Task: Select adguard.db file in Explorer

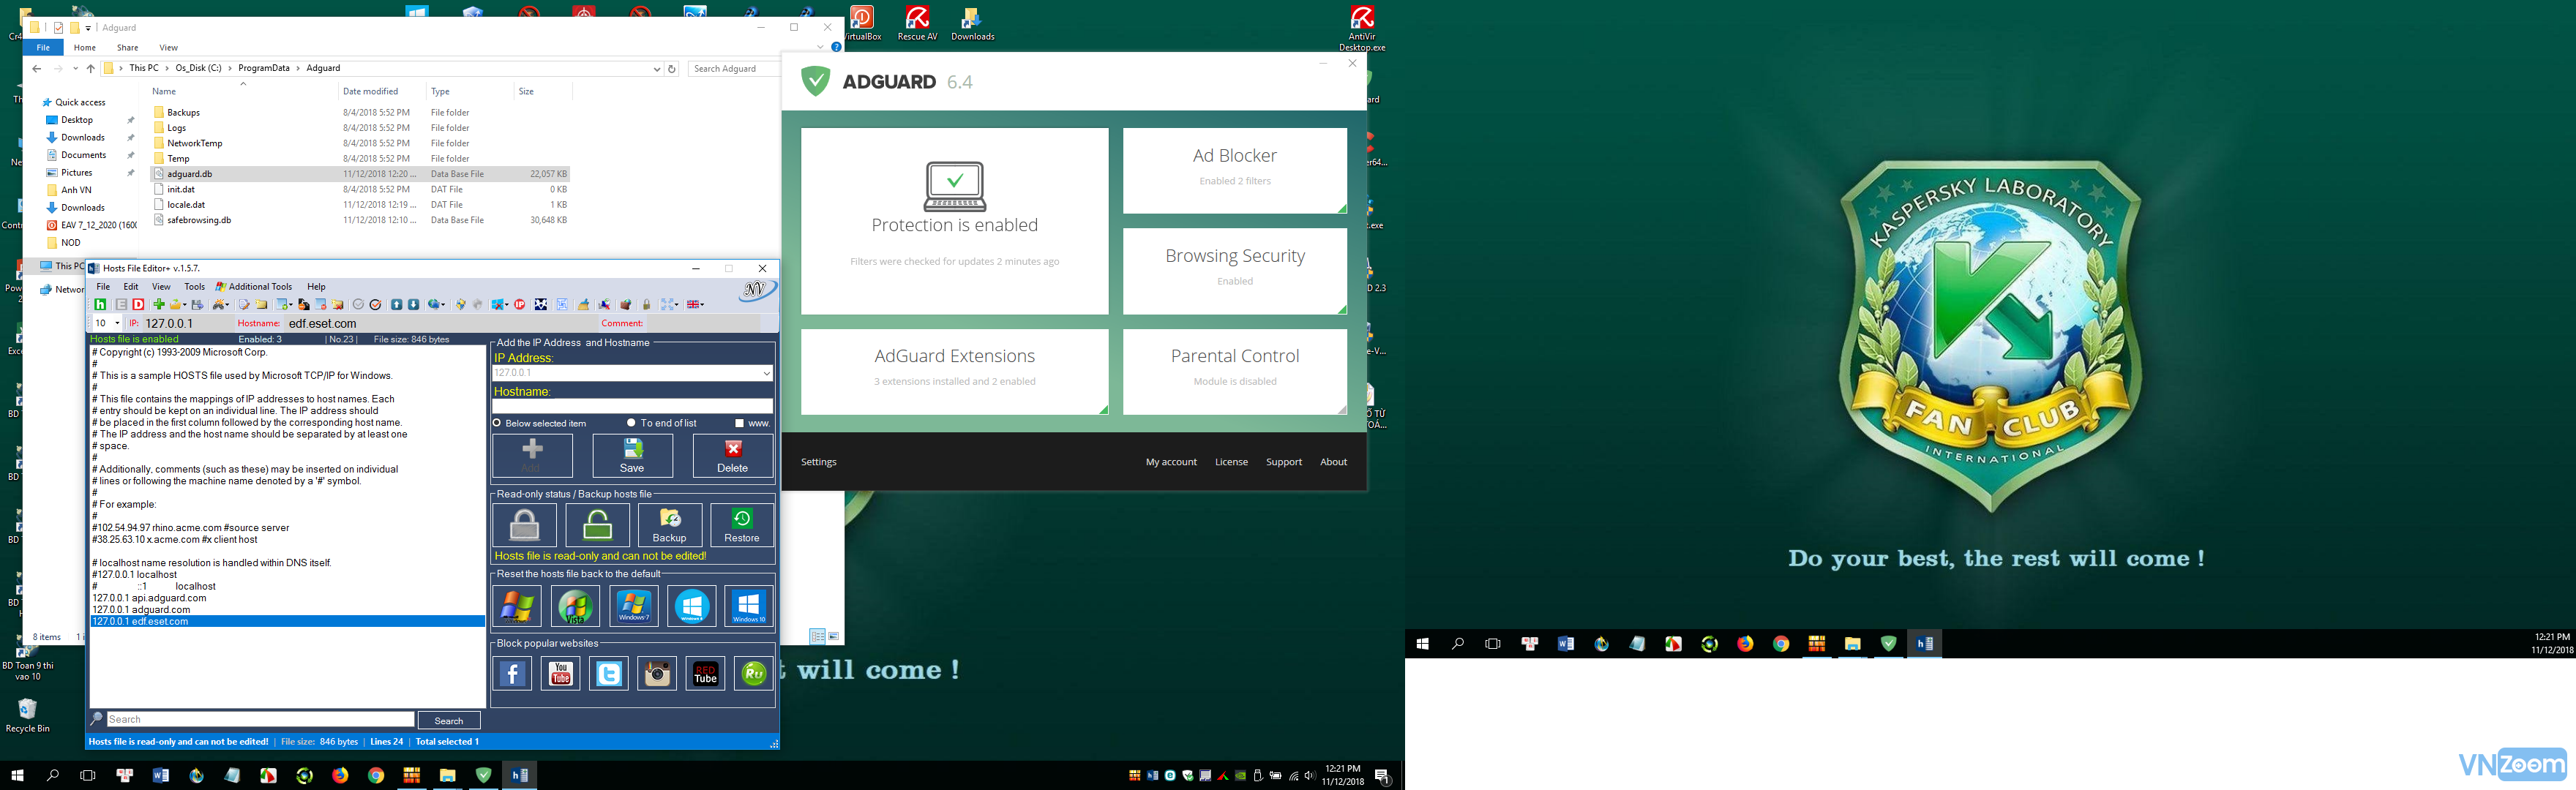Action: 360,174
